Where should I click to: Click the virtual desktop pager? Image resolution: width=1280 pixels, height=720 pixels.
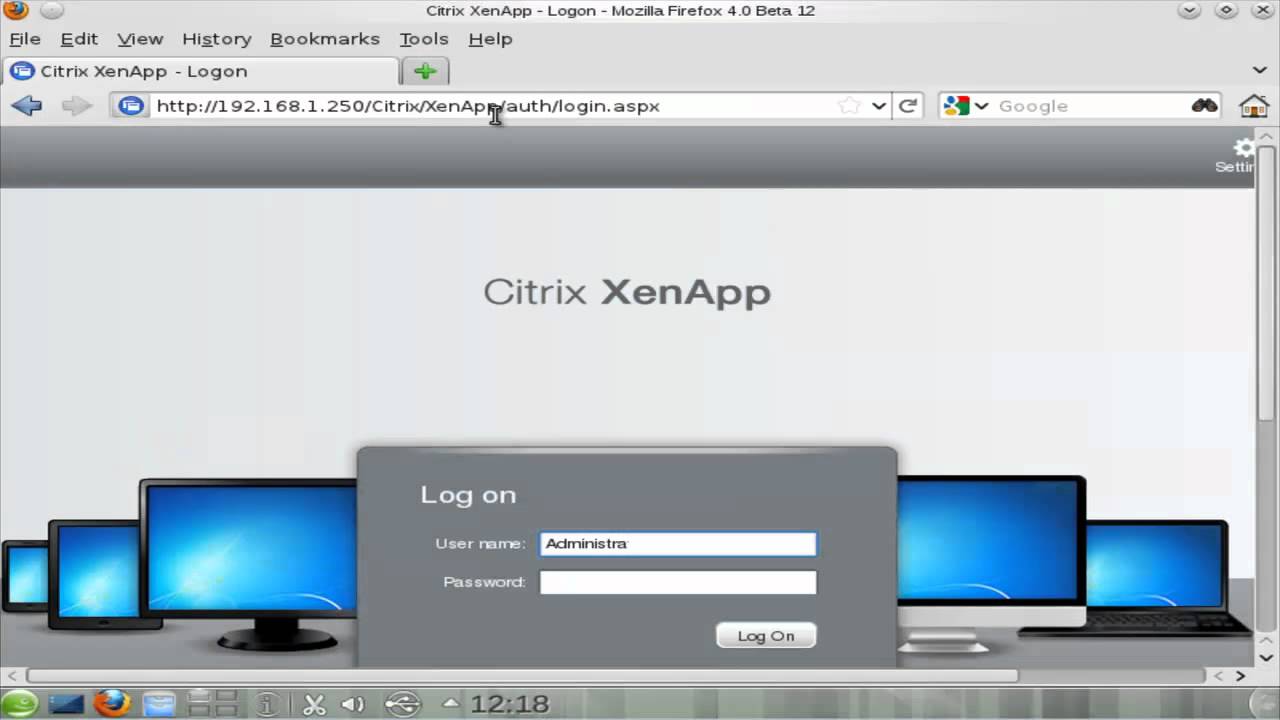tap(212, 704)
